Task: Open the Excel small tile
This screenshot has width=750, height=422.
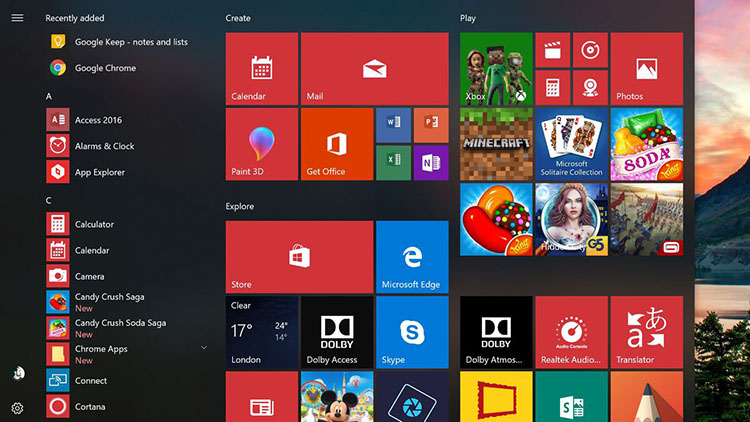Action: point(393,163)
